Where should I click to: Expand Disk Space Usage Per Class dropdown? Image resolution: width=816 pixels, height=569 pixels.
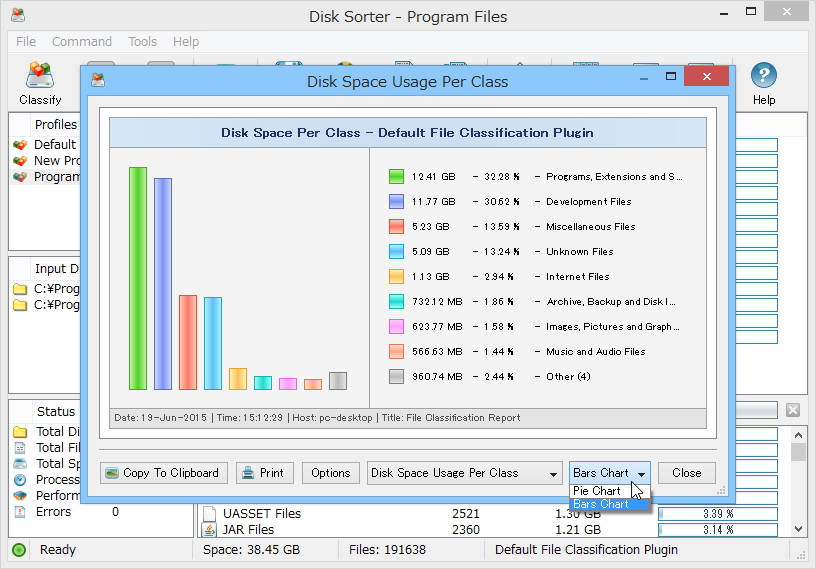coord(465,473)
